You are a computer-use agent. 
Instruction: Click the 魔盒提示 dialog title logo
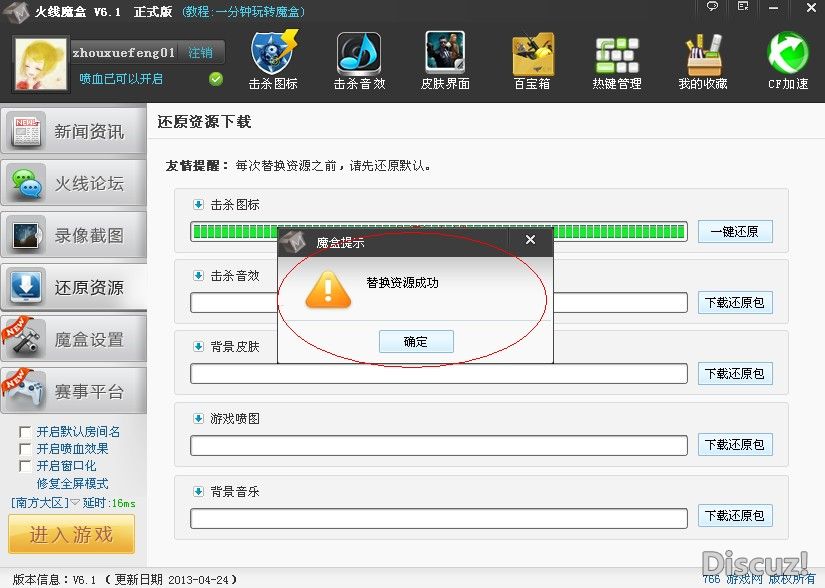tap(293, 242)
